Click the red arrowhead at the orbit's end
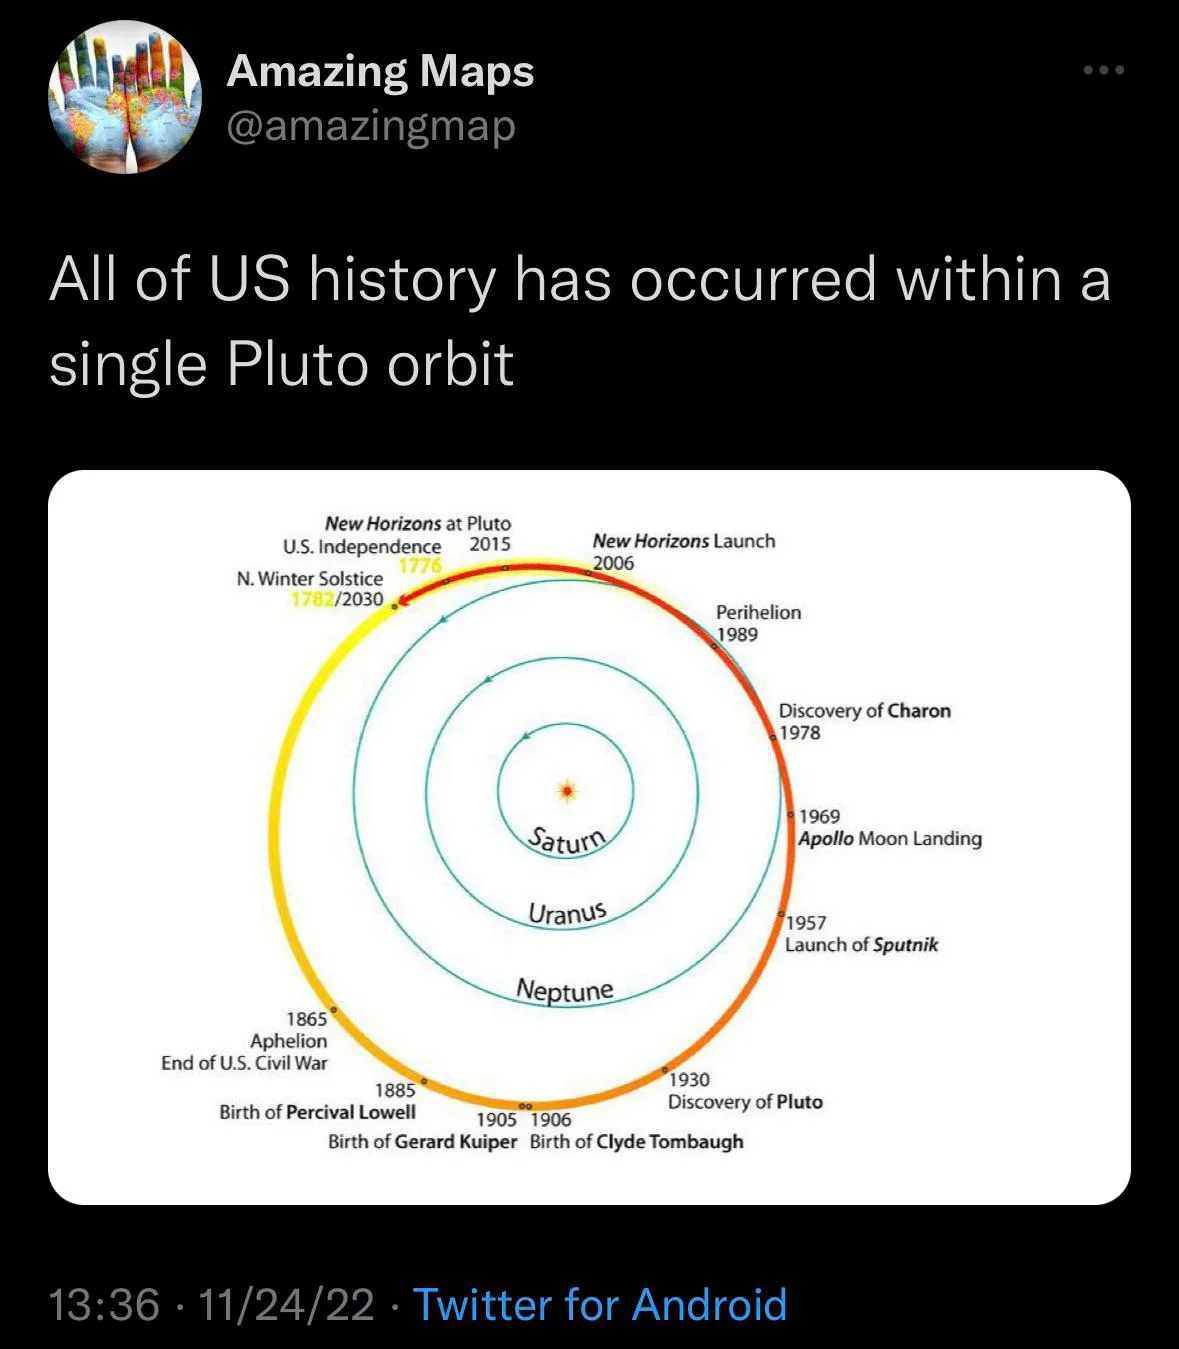 399,603
